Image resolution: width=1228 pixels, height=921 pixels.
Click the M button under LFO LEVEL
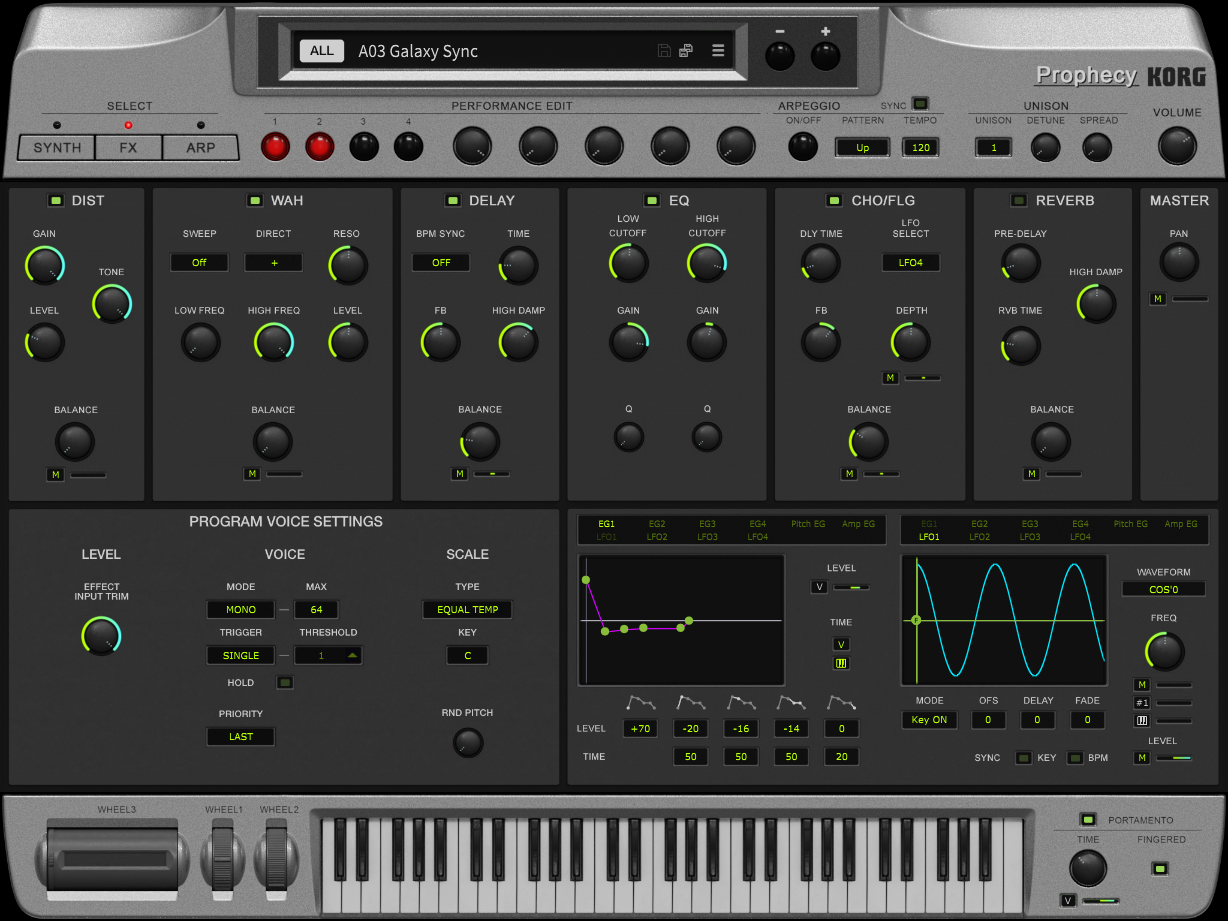pyautogui.click(x=1141, y=758)
